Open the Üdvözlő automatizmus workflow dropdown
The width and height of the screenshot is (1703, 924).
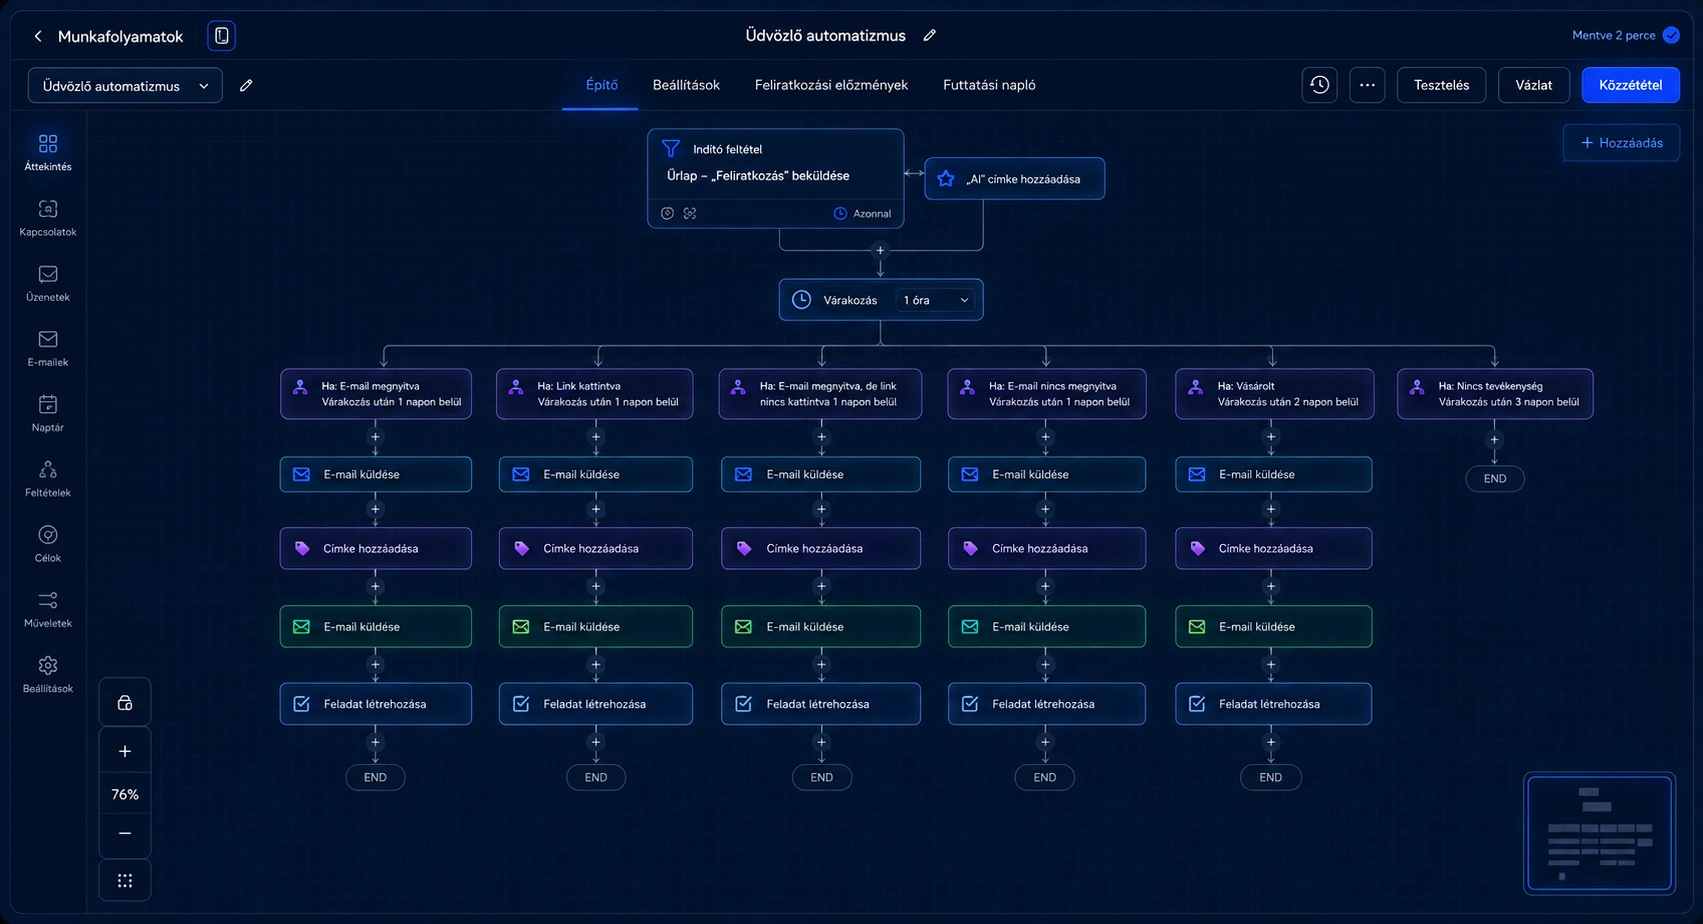[x=125, y=86]
